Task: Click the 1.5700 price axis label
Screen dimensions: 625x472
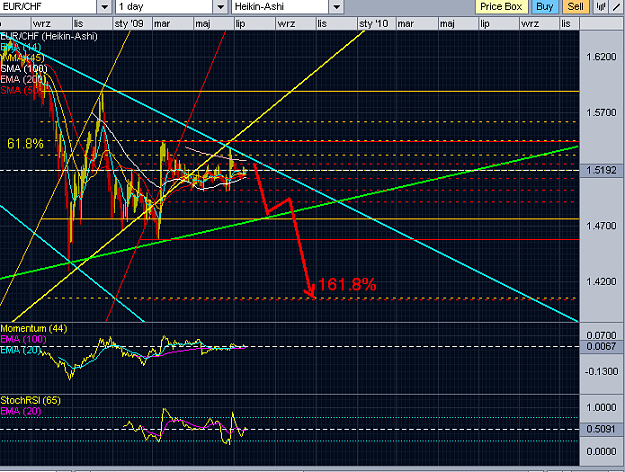Action: pyautogui.click(x=601, y=113)
